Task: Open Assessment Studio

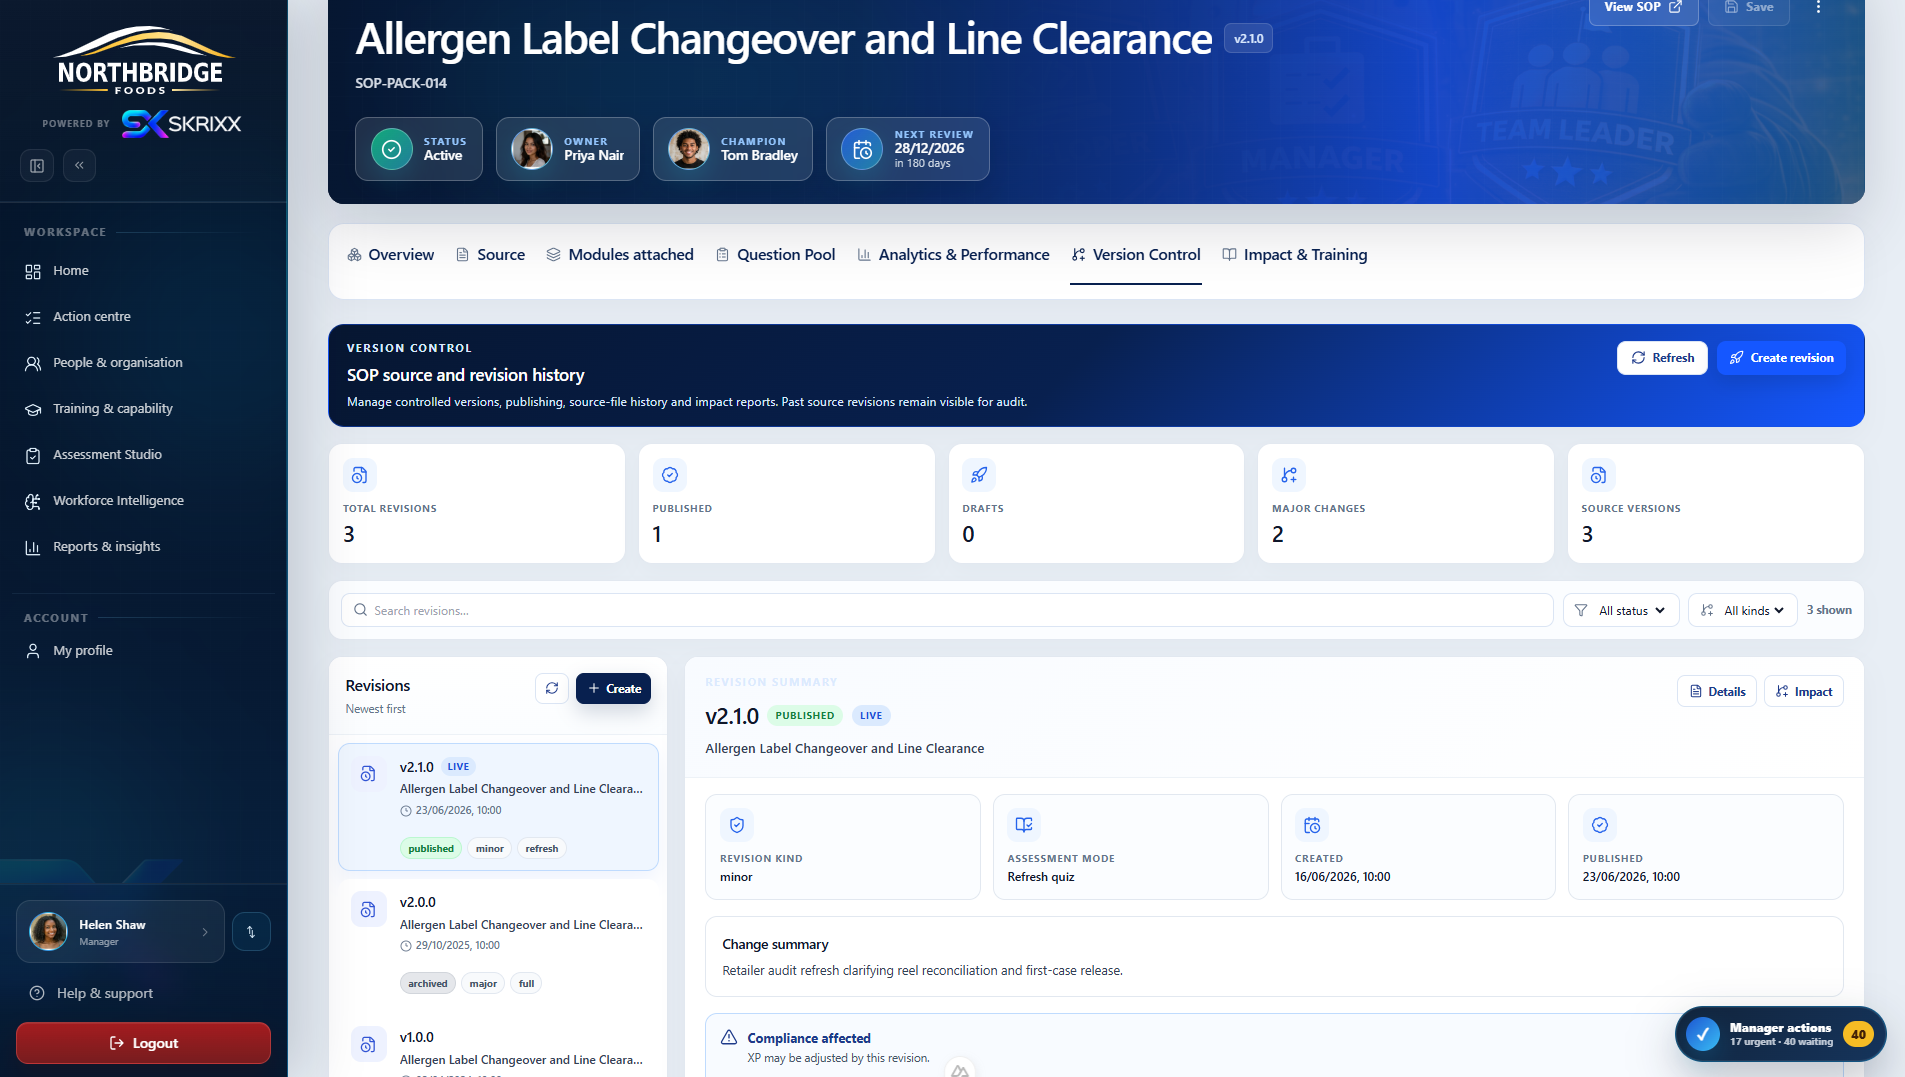Action: (107, 455)
